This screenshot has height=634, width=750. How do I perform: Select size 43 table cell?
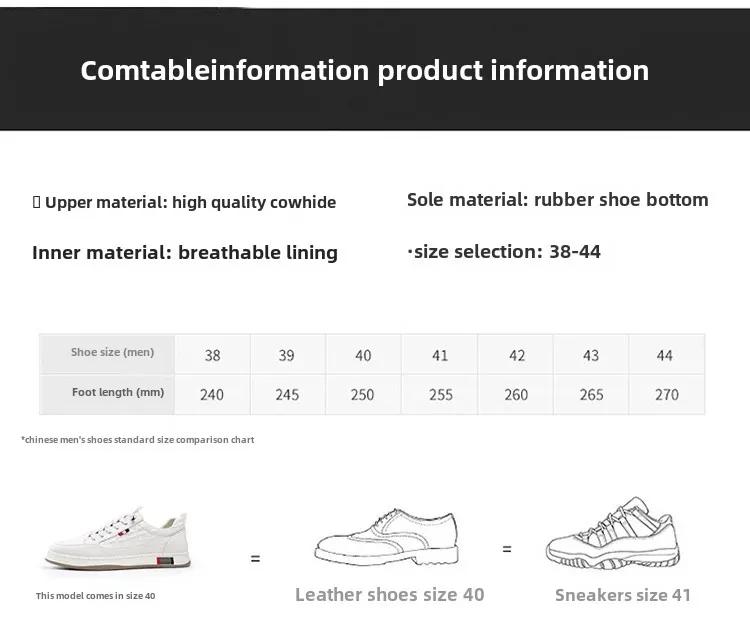click(591, 355)
